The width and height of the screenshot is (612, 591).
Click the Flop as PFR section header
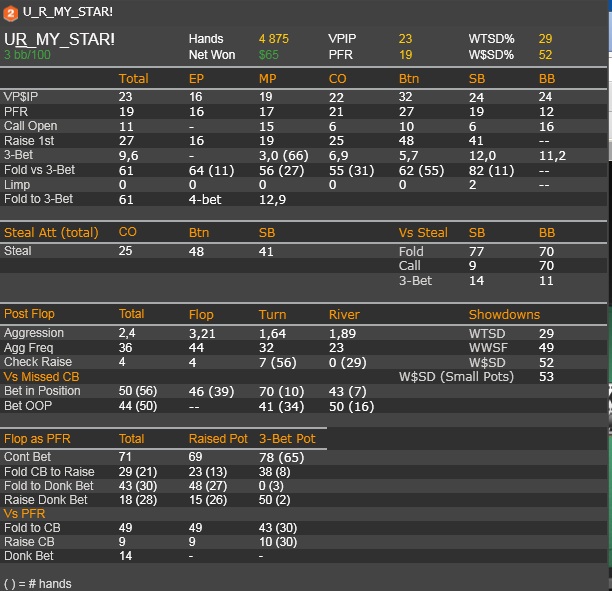coord(37,439)
